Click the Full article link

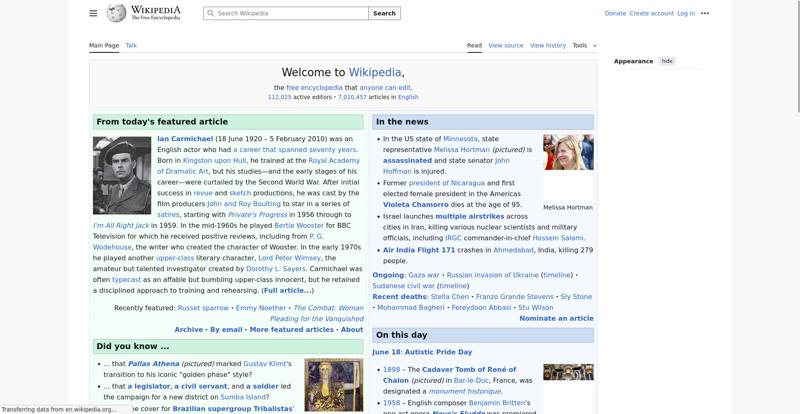[x=287, y=290]
